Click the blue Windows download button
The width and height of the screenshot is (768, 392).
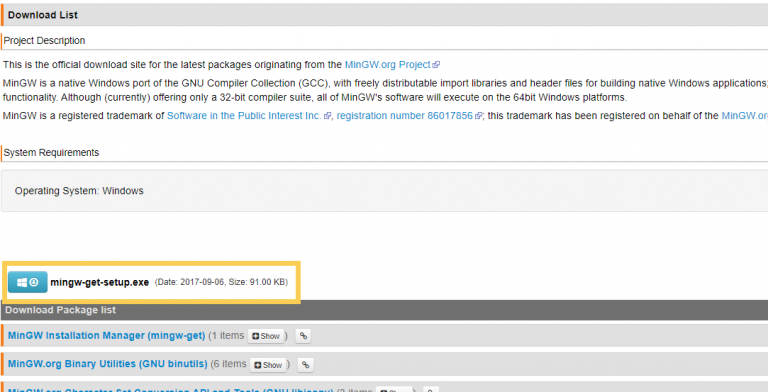click(27, 282)
